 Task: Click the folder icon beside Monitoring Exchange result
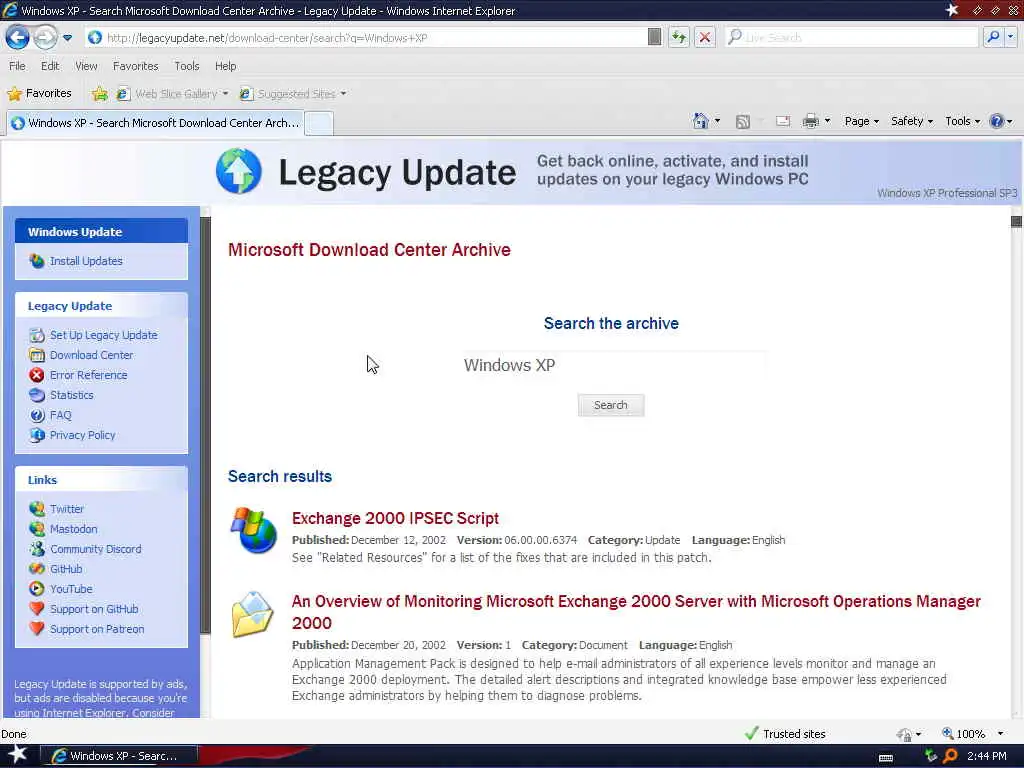[253, 615]
